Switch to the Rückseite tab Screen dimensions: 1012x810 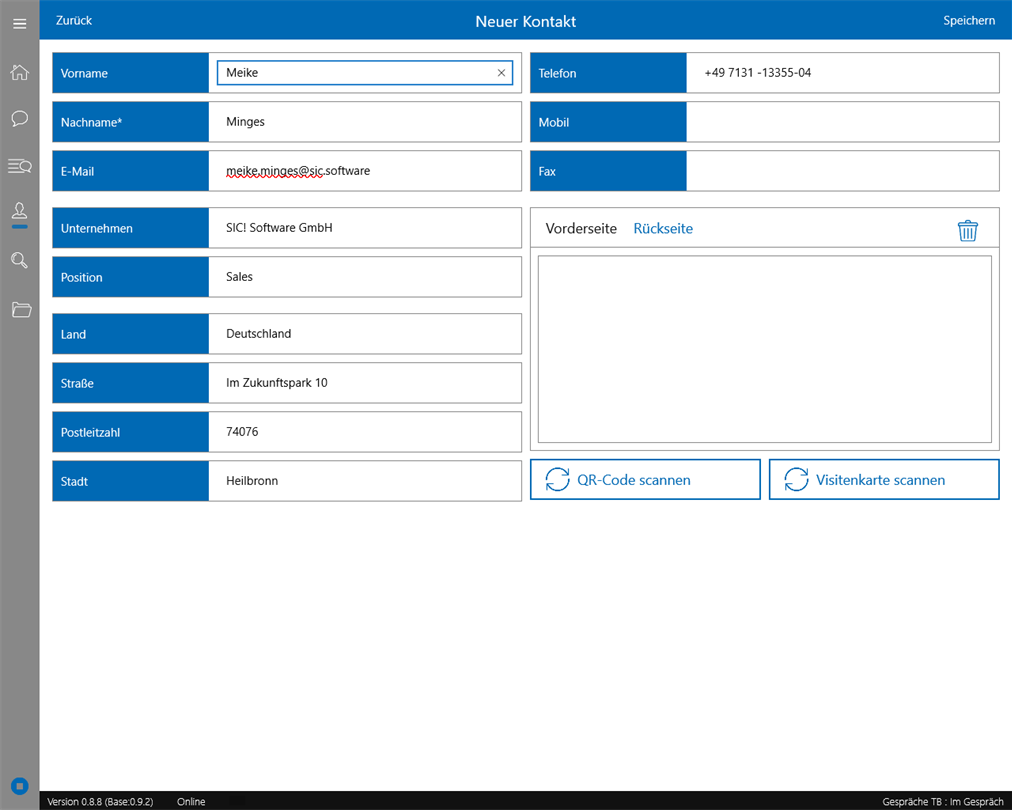coord(663,228)
